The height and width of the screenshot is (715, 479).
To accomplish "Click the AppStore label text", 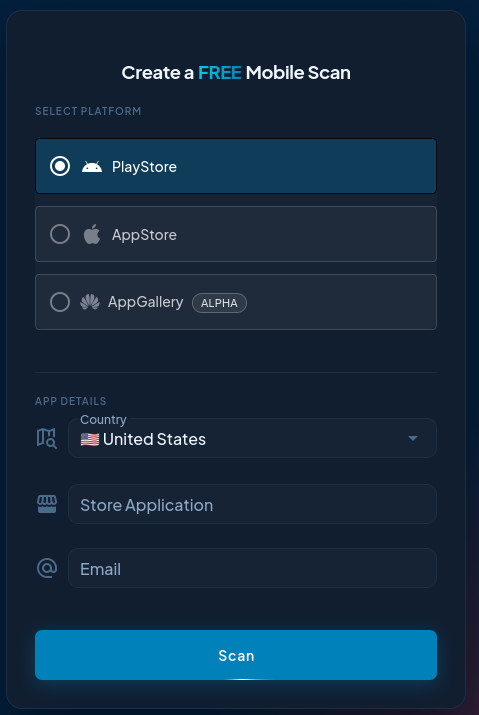I will coord(144,235).
